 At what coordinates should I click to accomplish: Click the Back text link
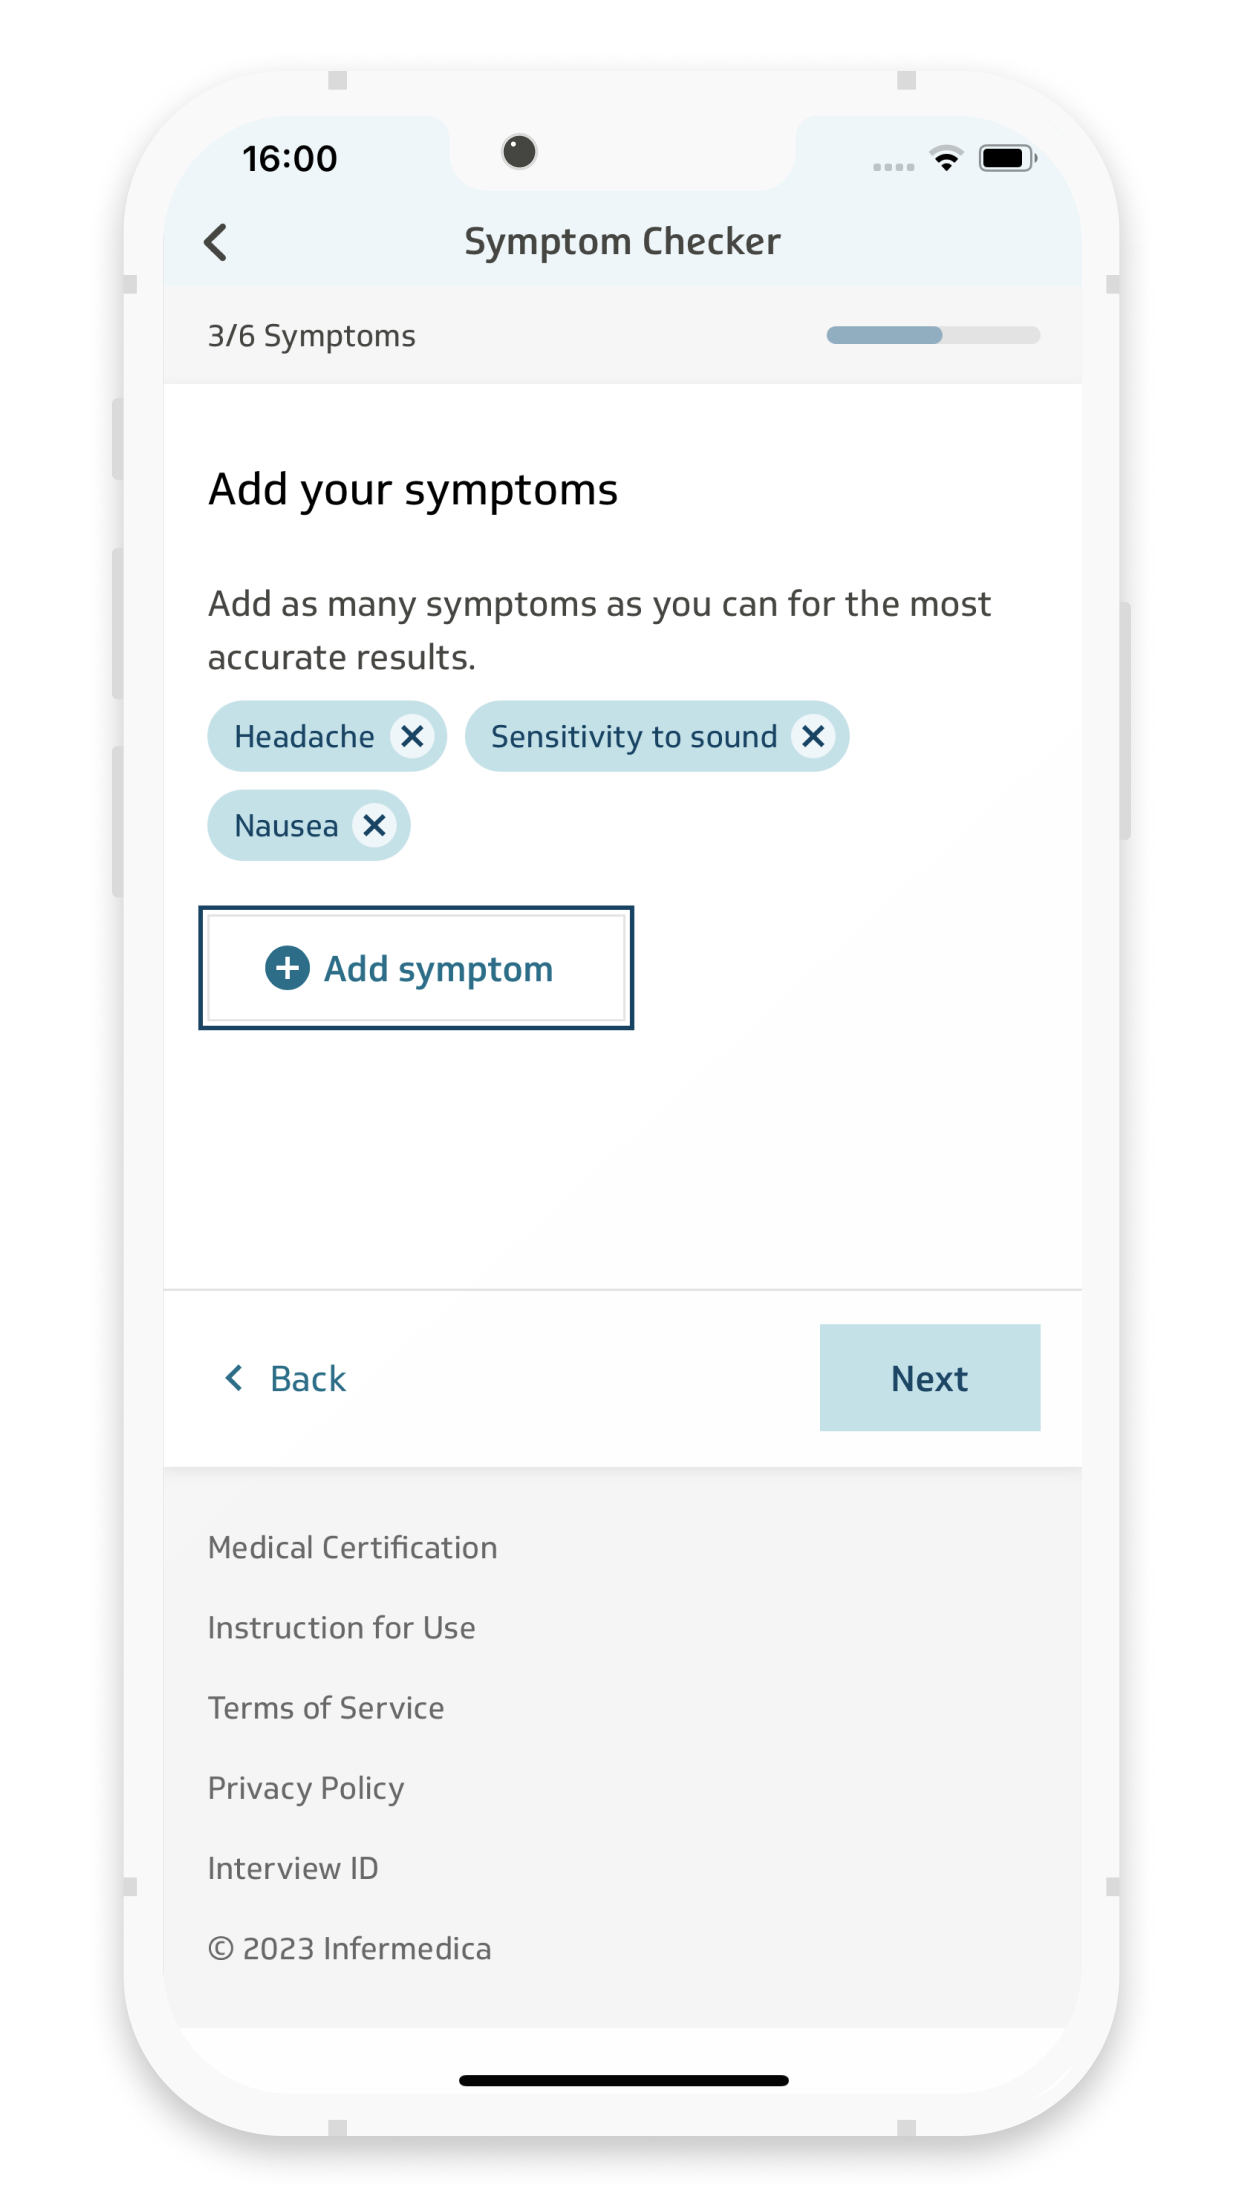[x=308, y=1379]
